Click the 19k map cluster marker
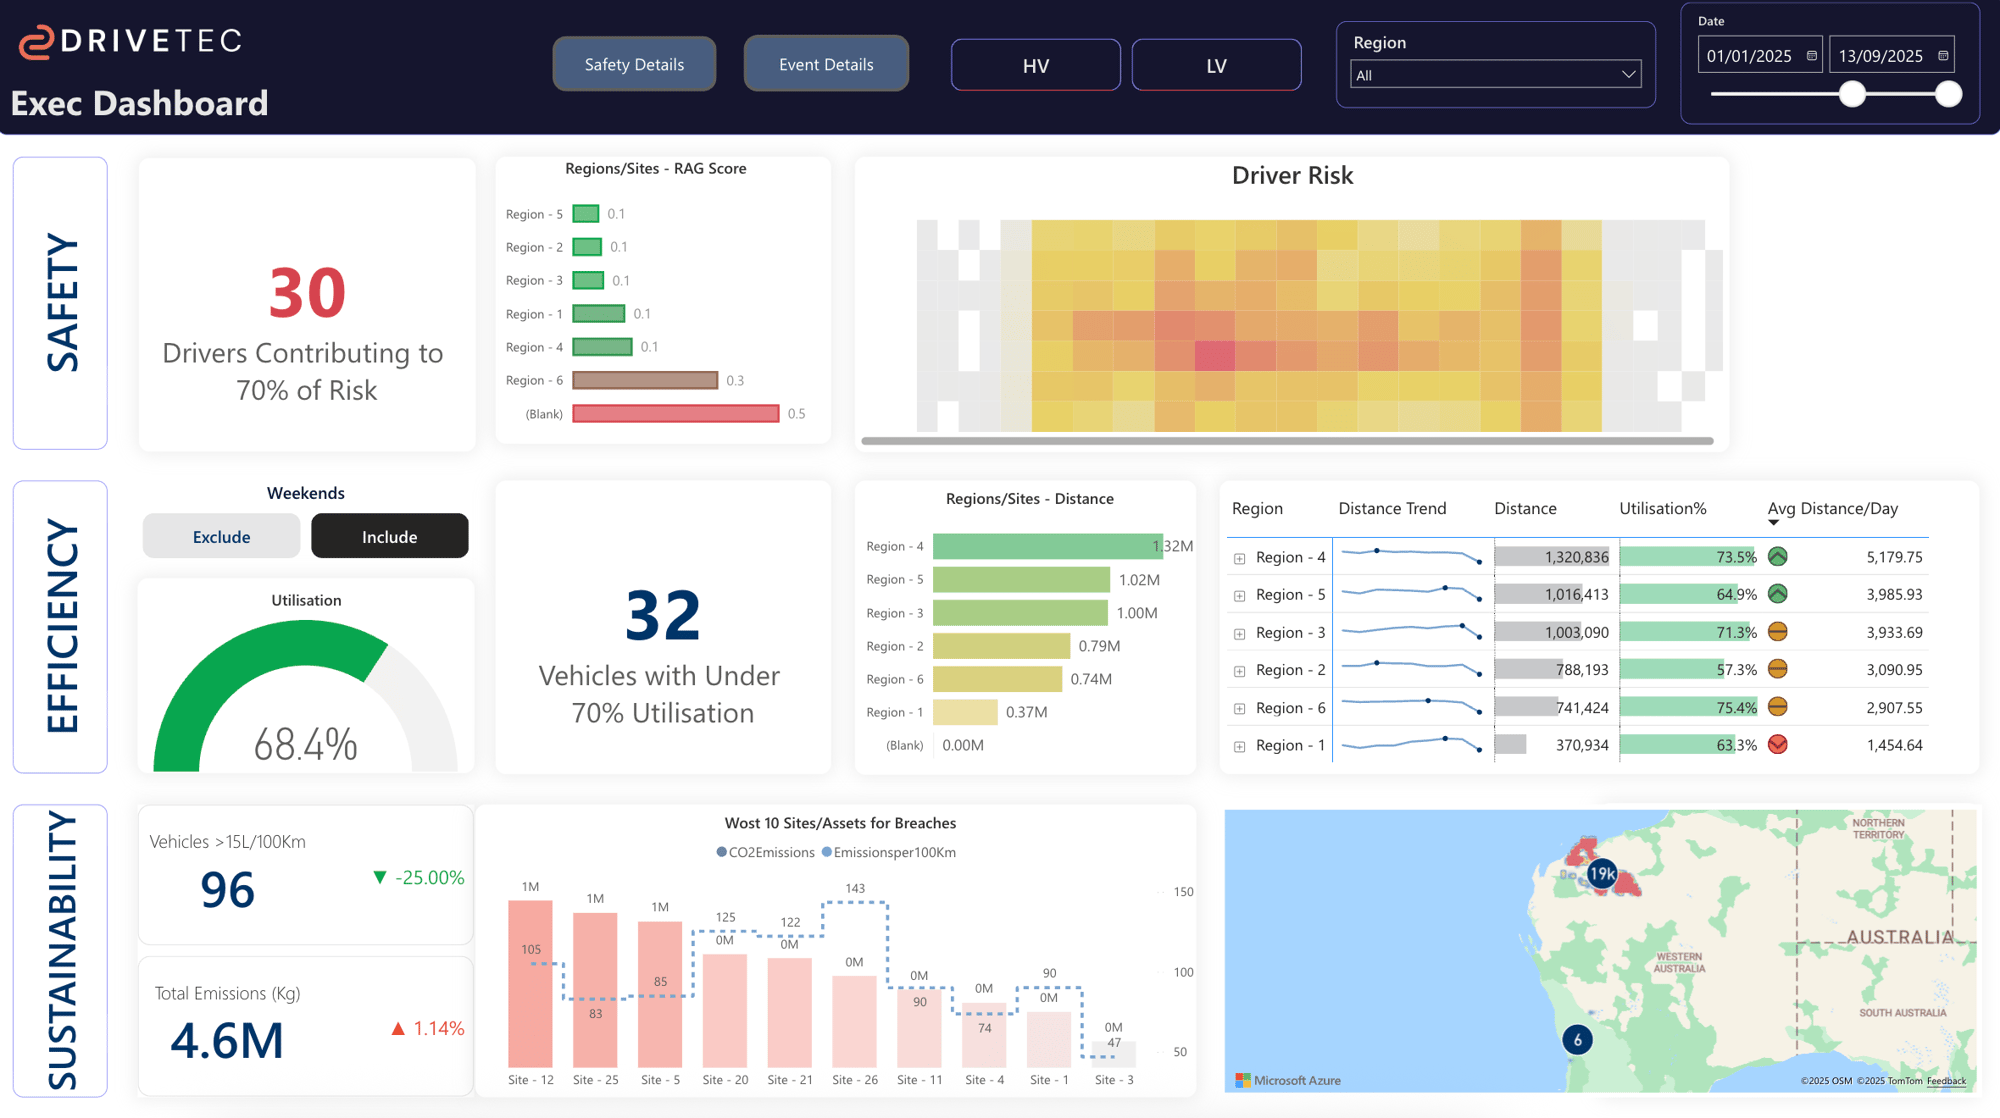The height and width of the screenshot is (1118, 2000). 1602,874
